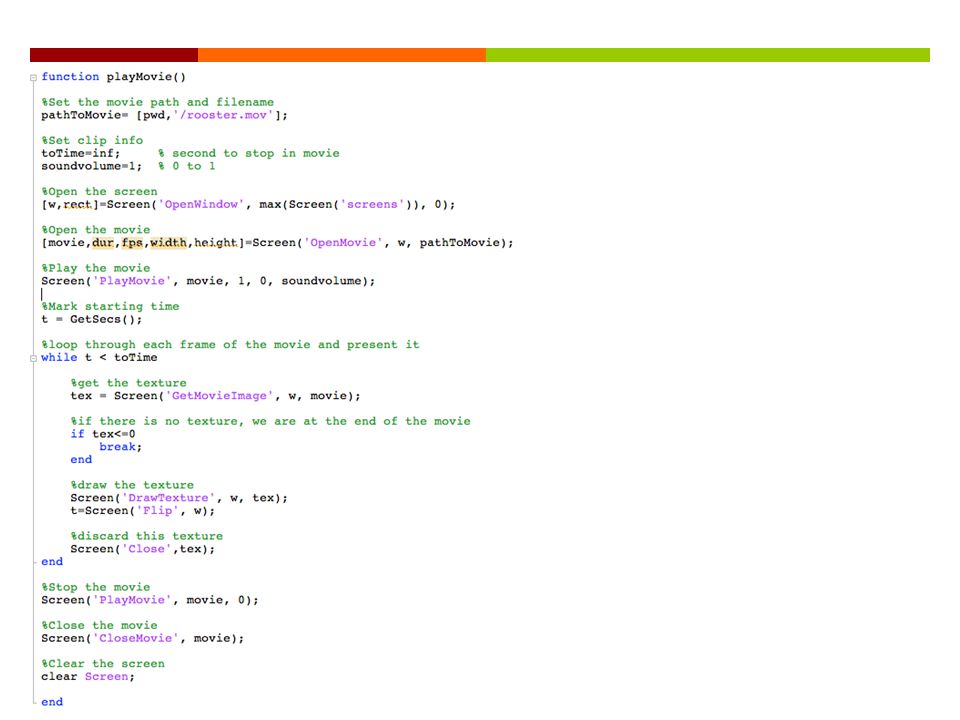Image resolution: width=960 pixels, height=720 pixels.
Task: Click 'movie, 0);' in the stop PlayMovie call
Action: 222,600
